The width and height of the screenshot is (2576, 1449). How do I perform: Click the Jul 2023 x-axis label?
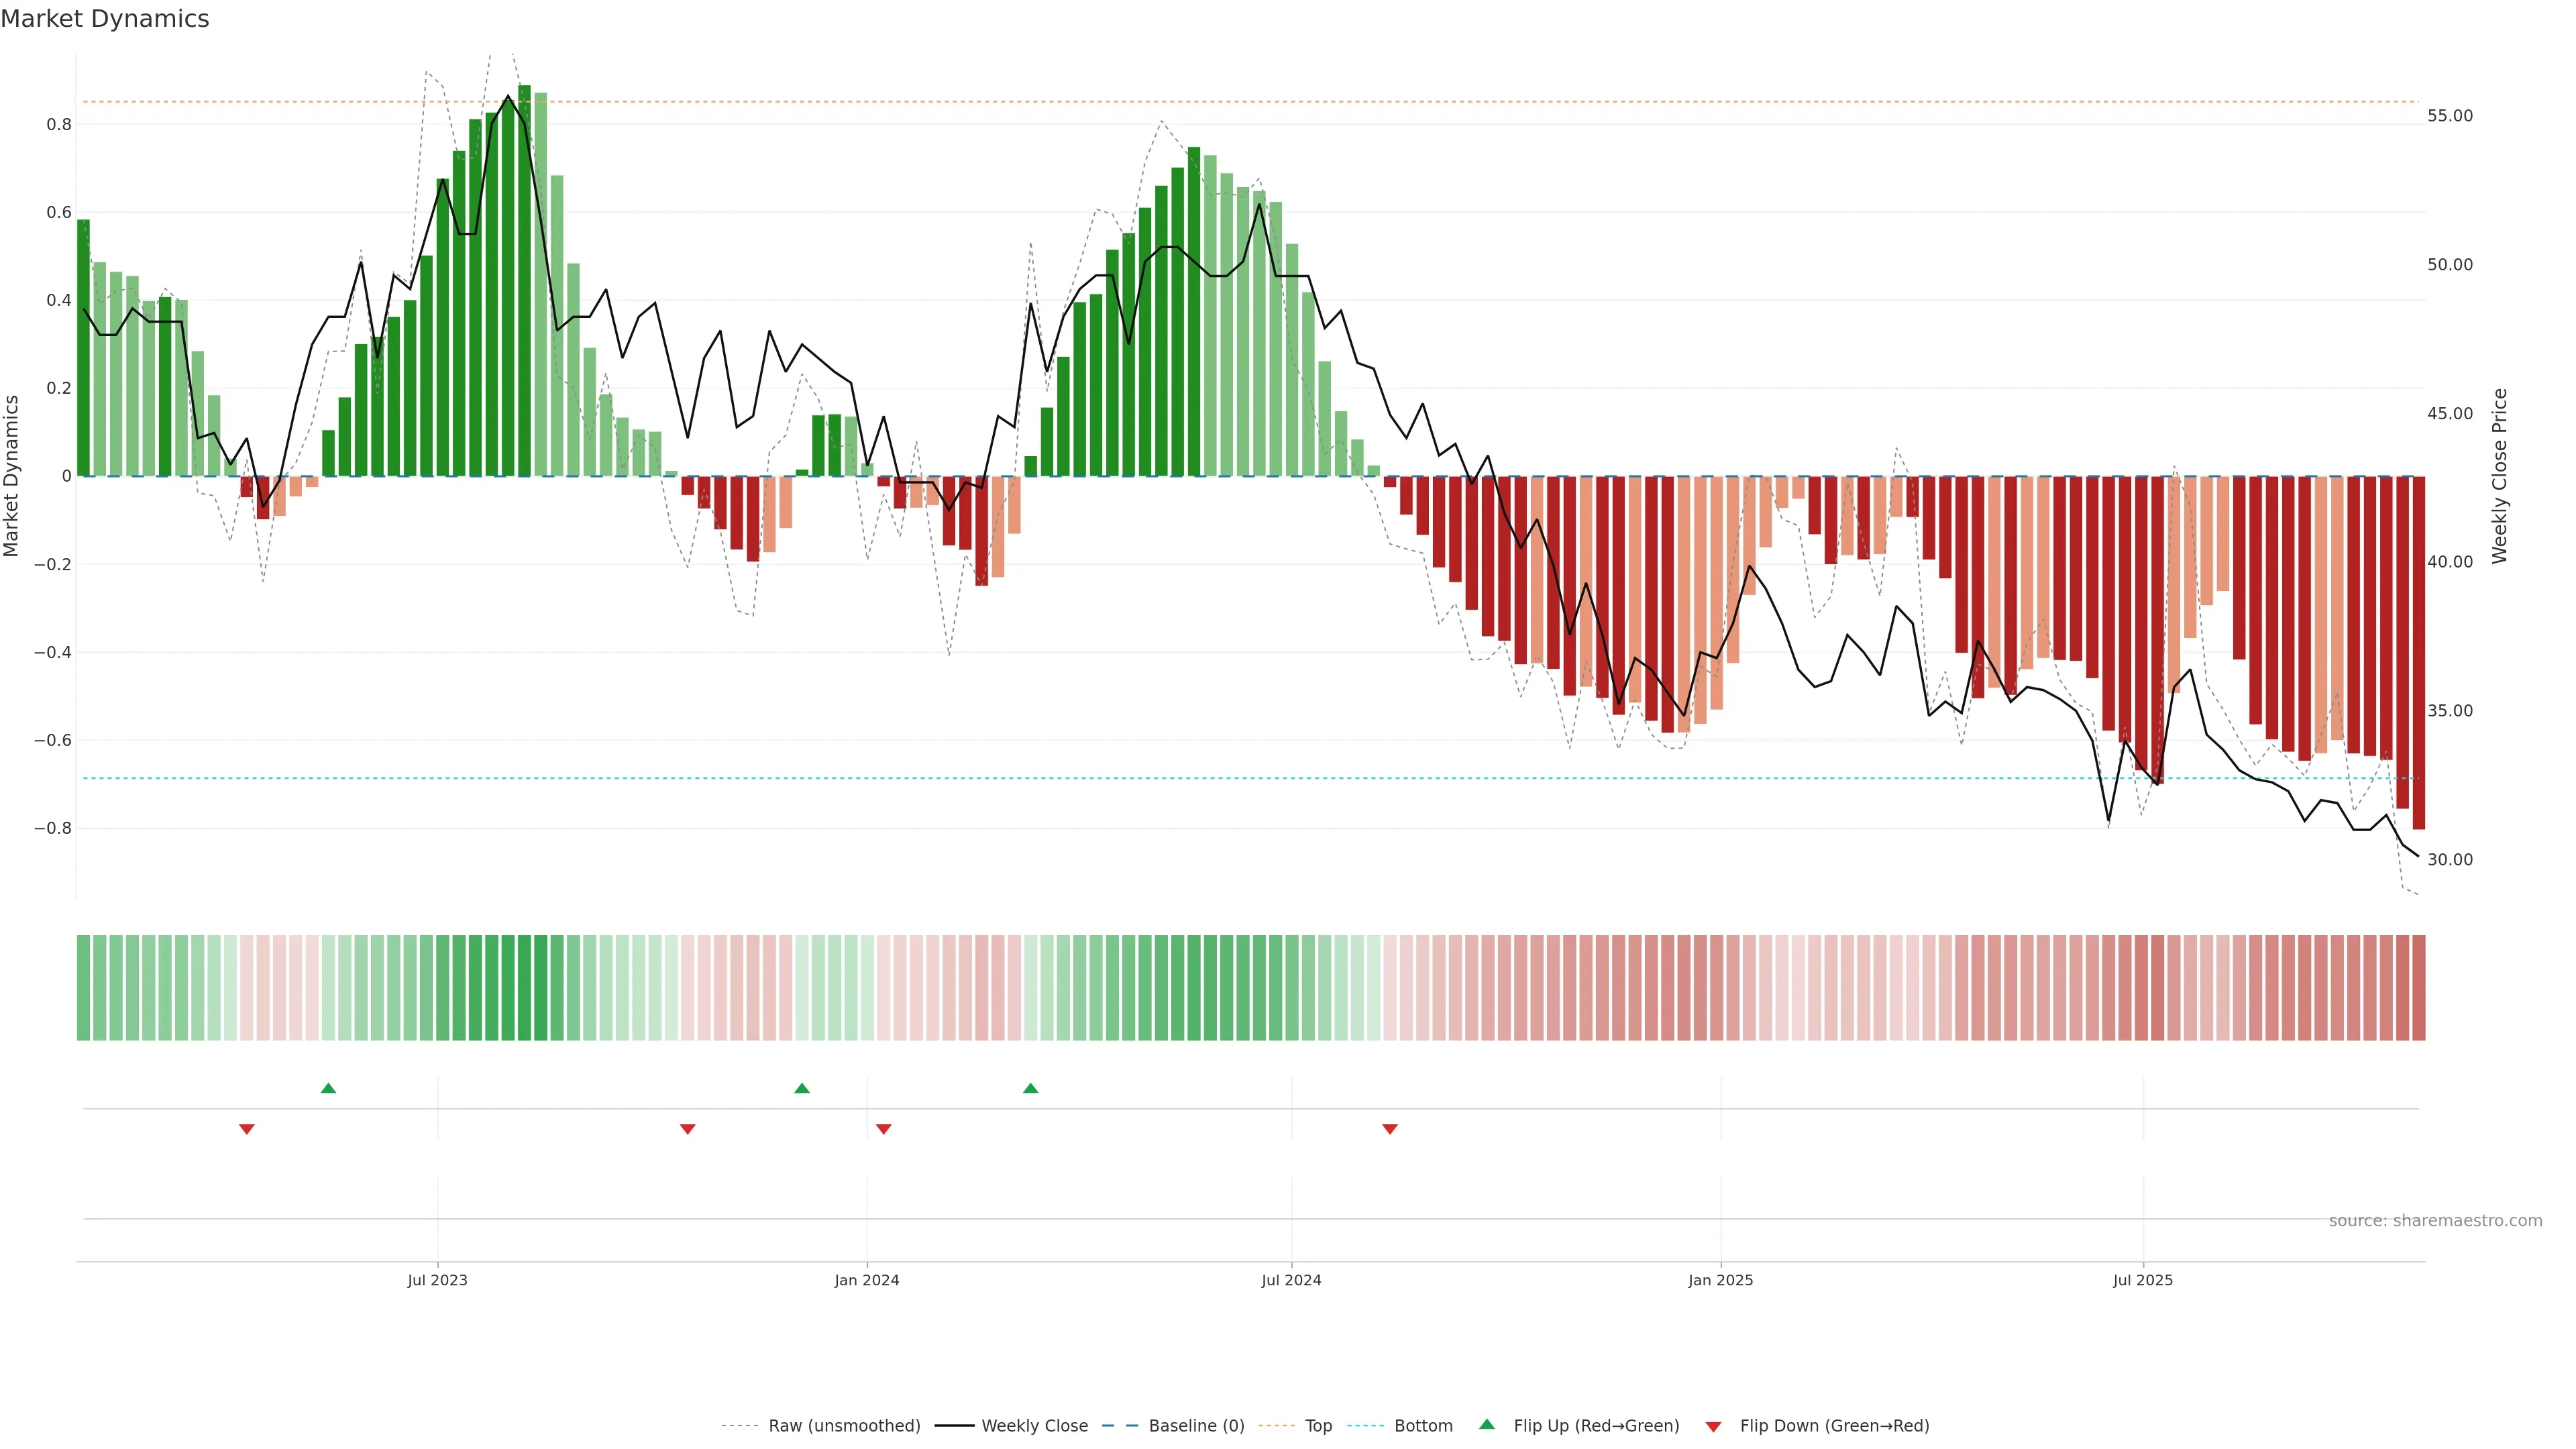[437, 1280]
